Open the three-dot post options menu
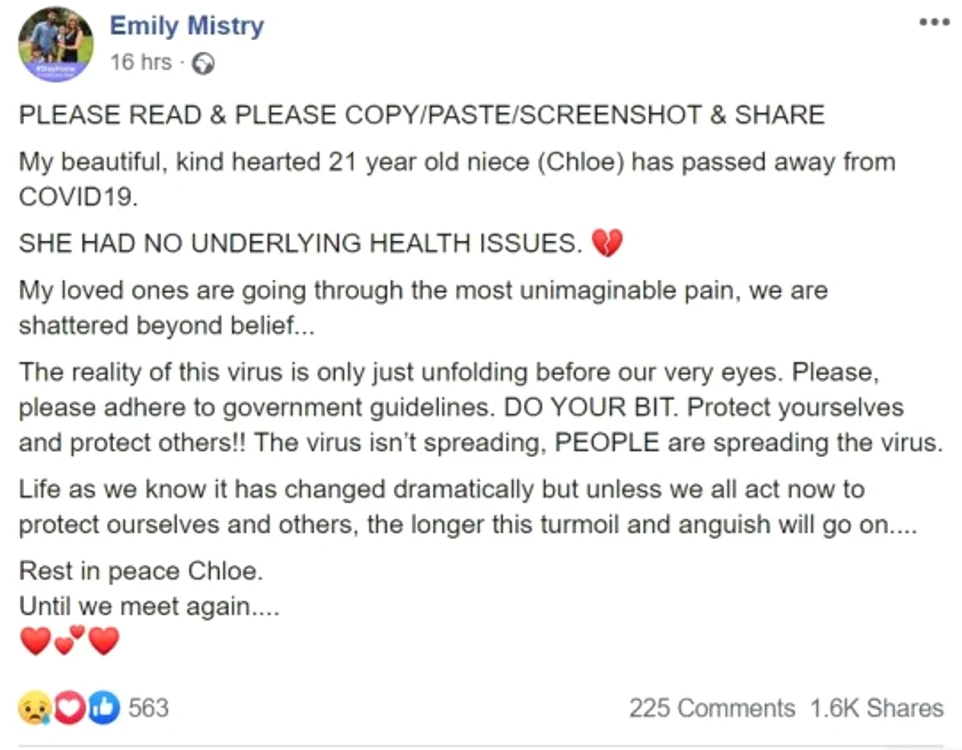Screen dimensions: 962x750 point(934,23)
